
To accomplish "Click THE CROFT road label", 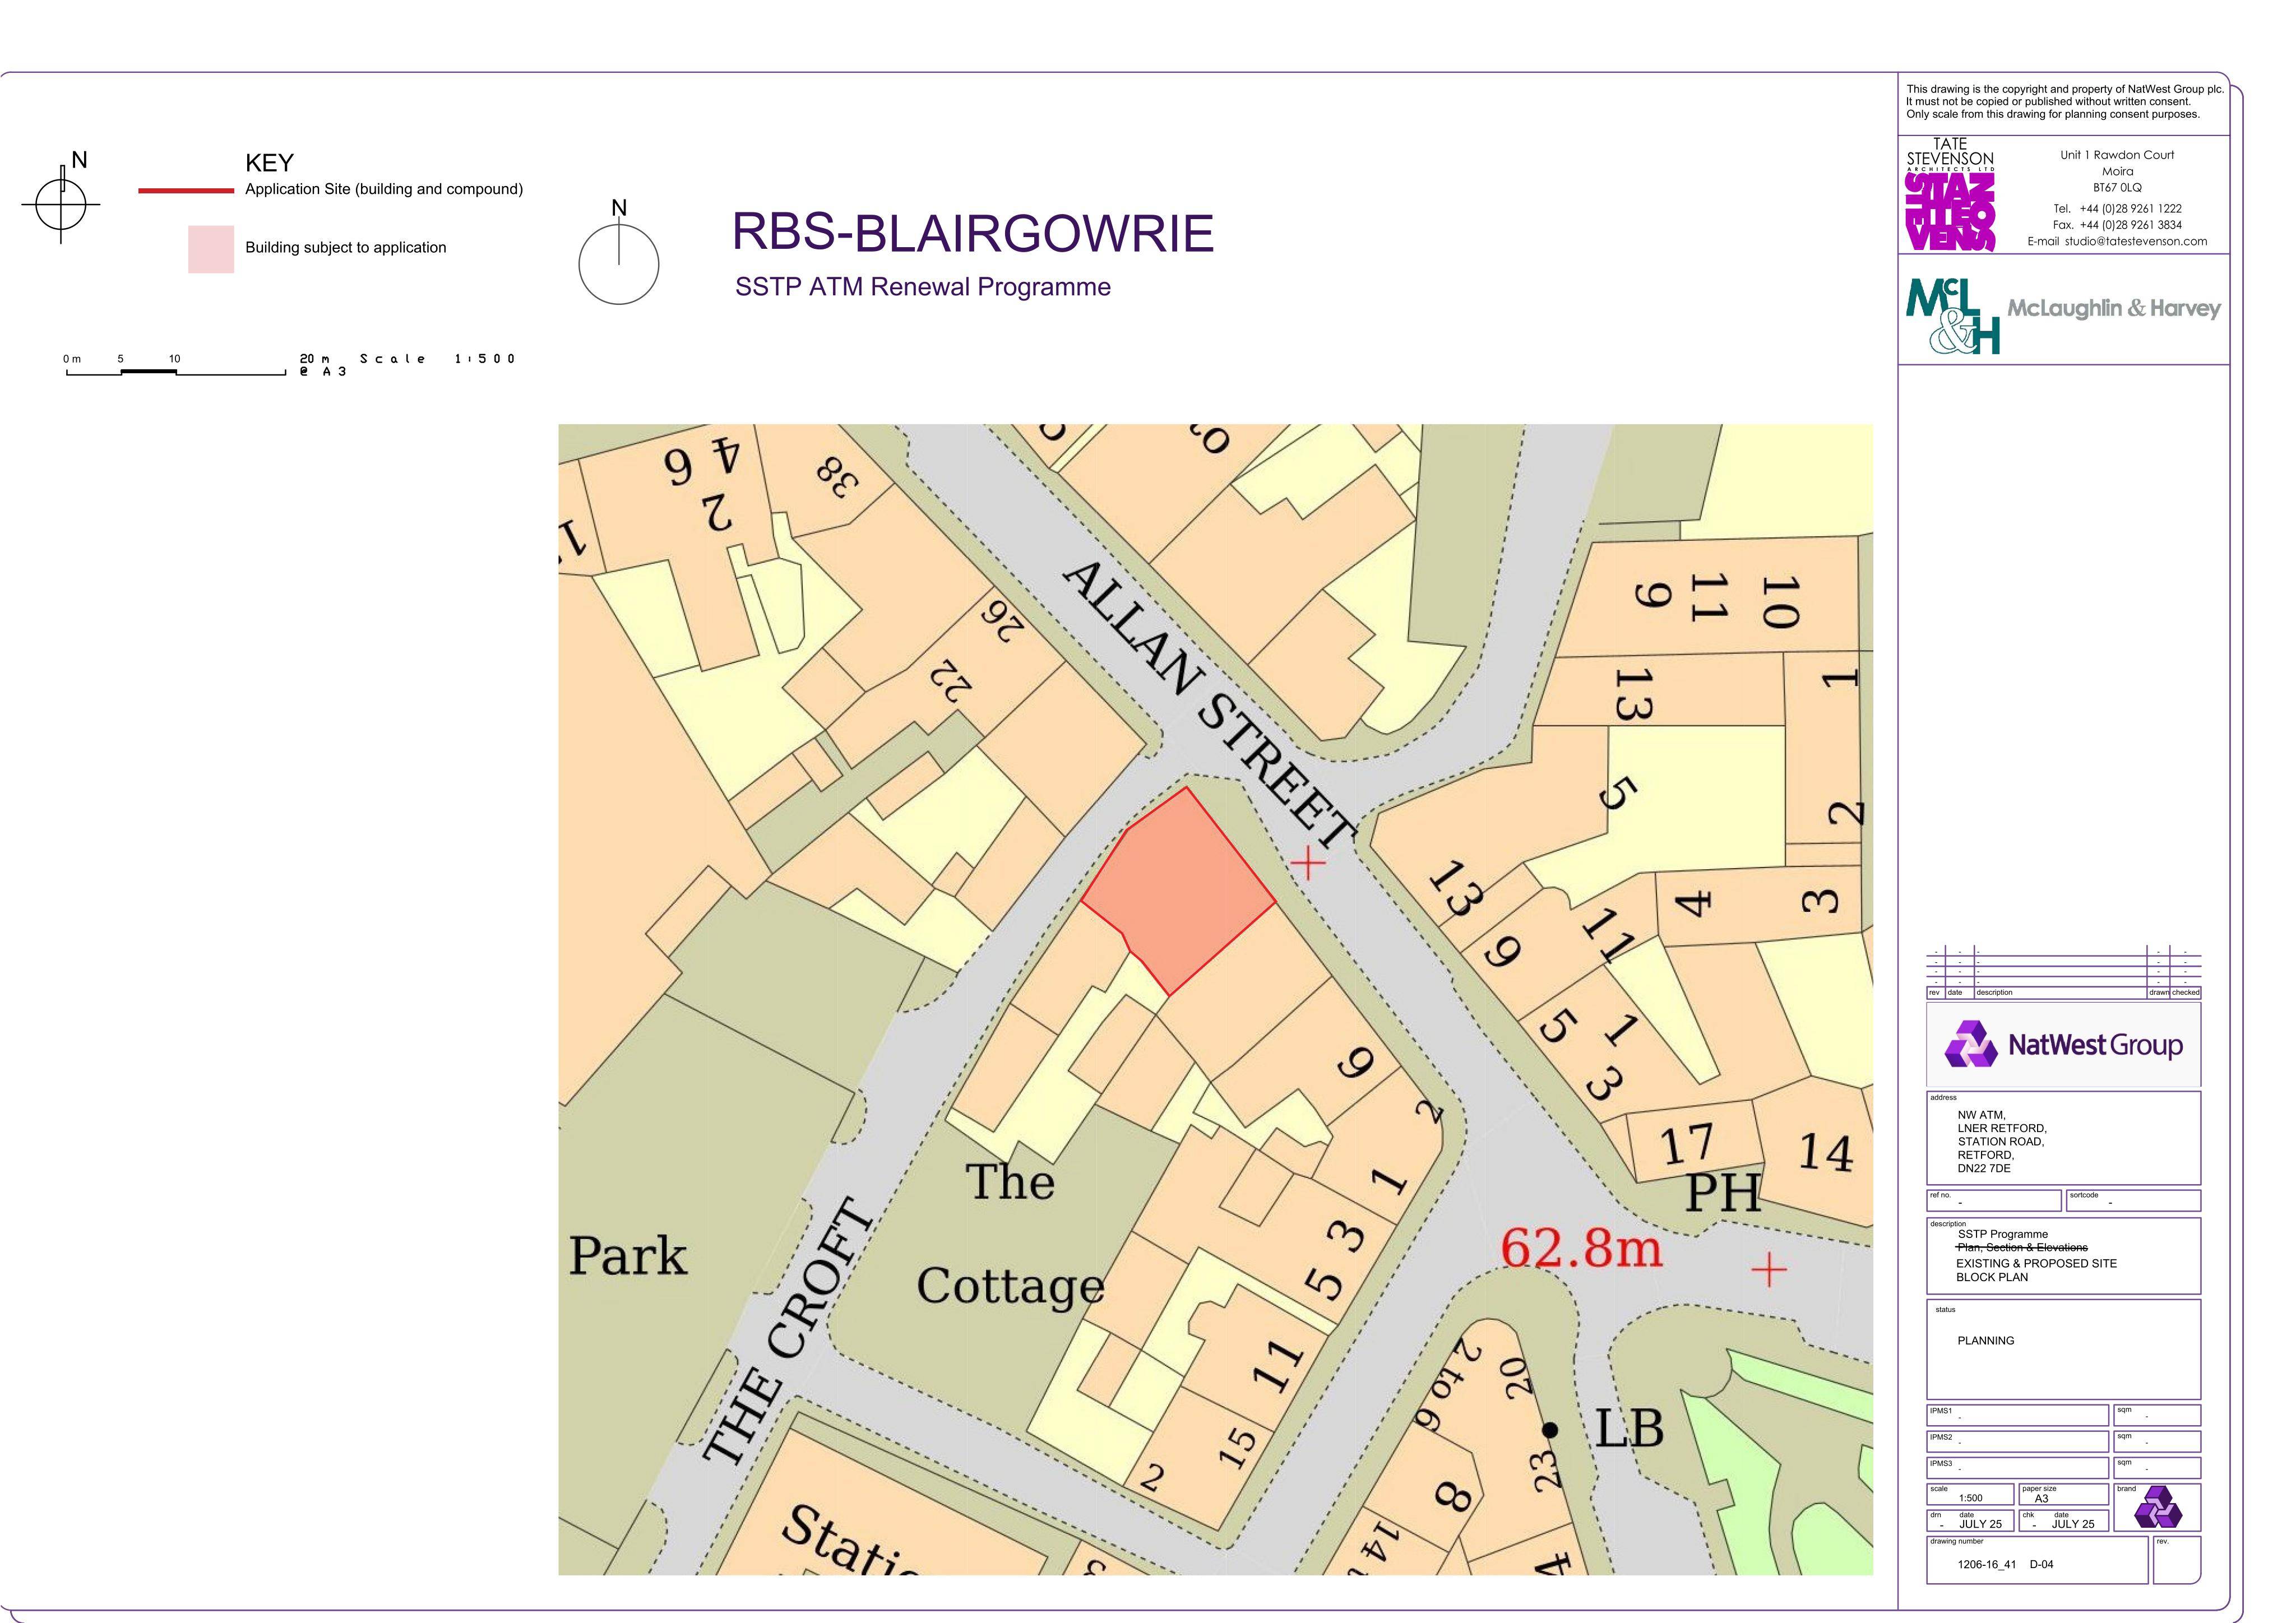I will coord(789,1332).
